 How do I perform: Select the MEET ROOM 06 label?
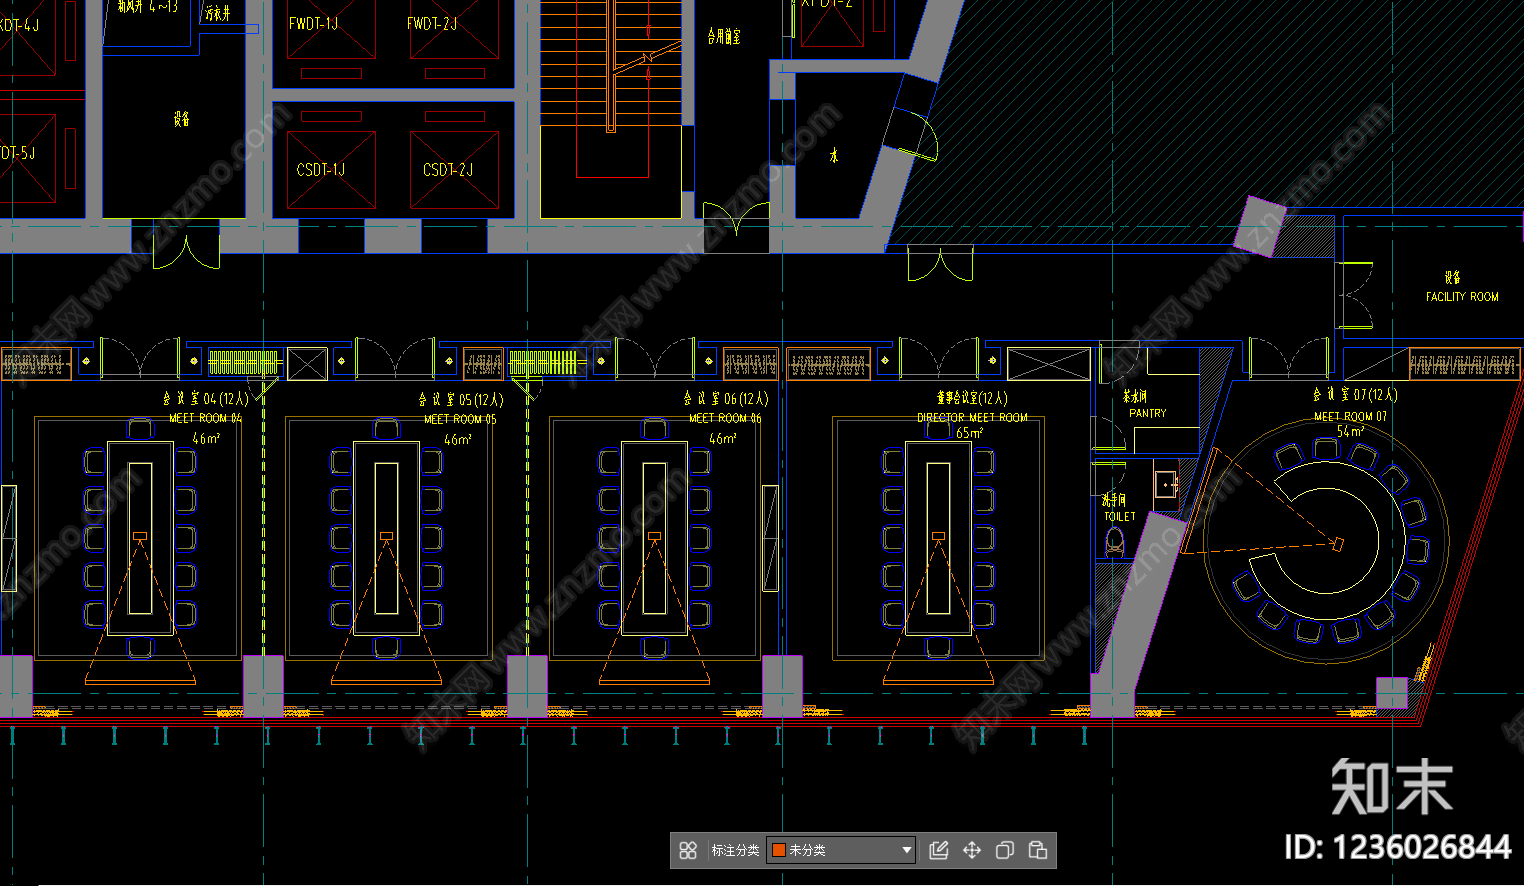click(x=725, y=418)
